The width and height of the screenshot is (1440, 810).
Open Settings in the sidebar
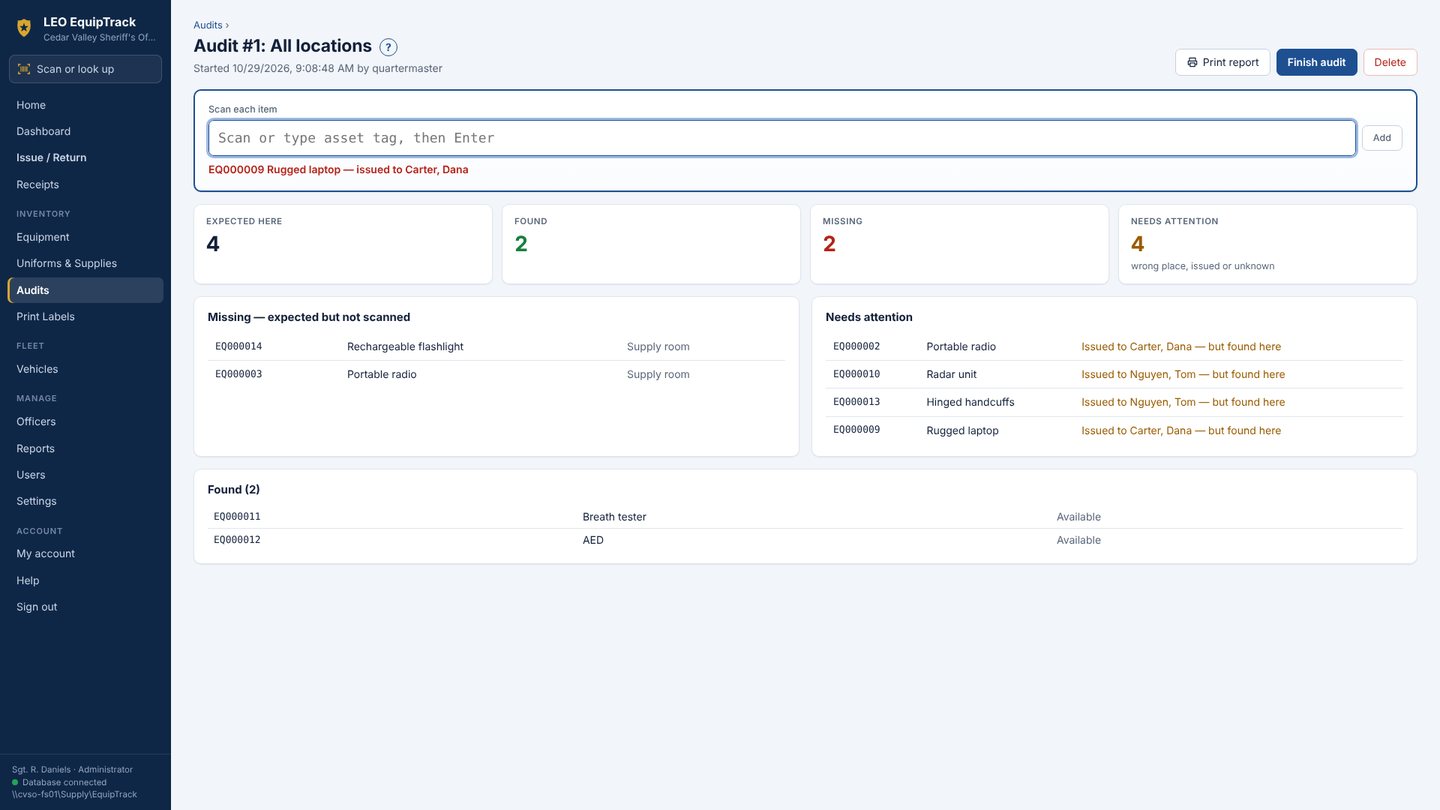tap(85, 501)
